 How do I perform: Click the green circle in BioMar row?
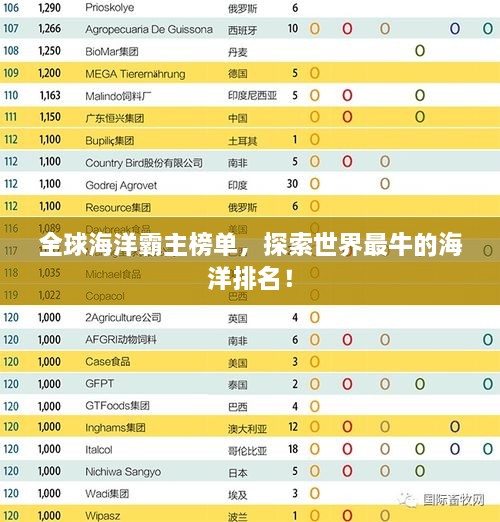[x=420, y=51]
